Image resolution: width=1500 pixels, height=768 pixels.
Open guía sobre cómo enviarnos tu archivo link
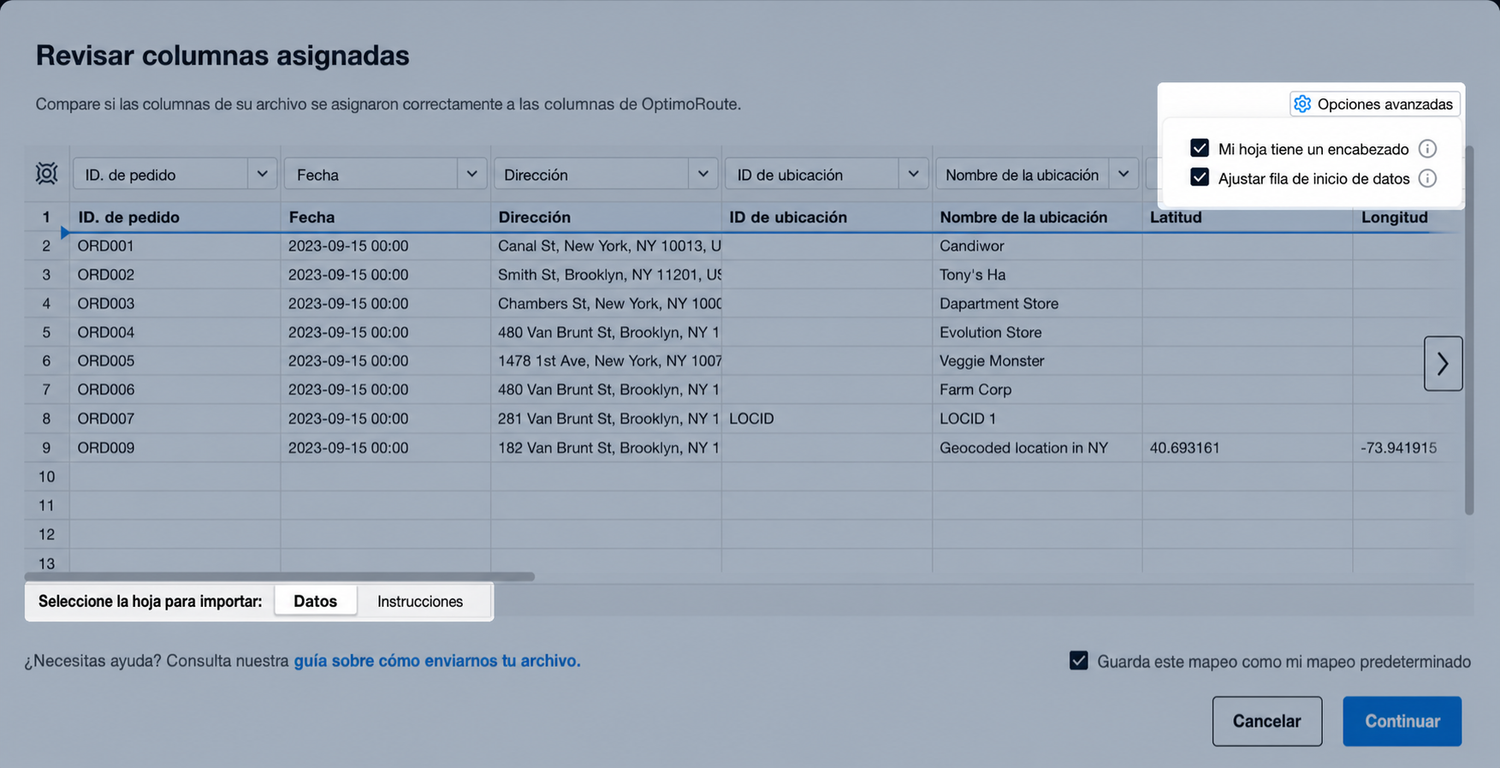pos(437,661)
